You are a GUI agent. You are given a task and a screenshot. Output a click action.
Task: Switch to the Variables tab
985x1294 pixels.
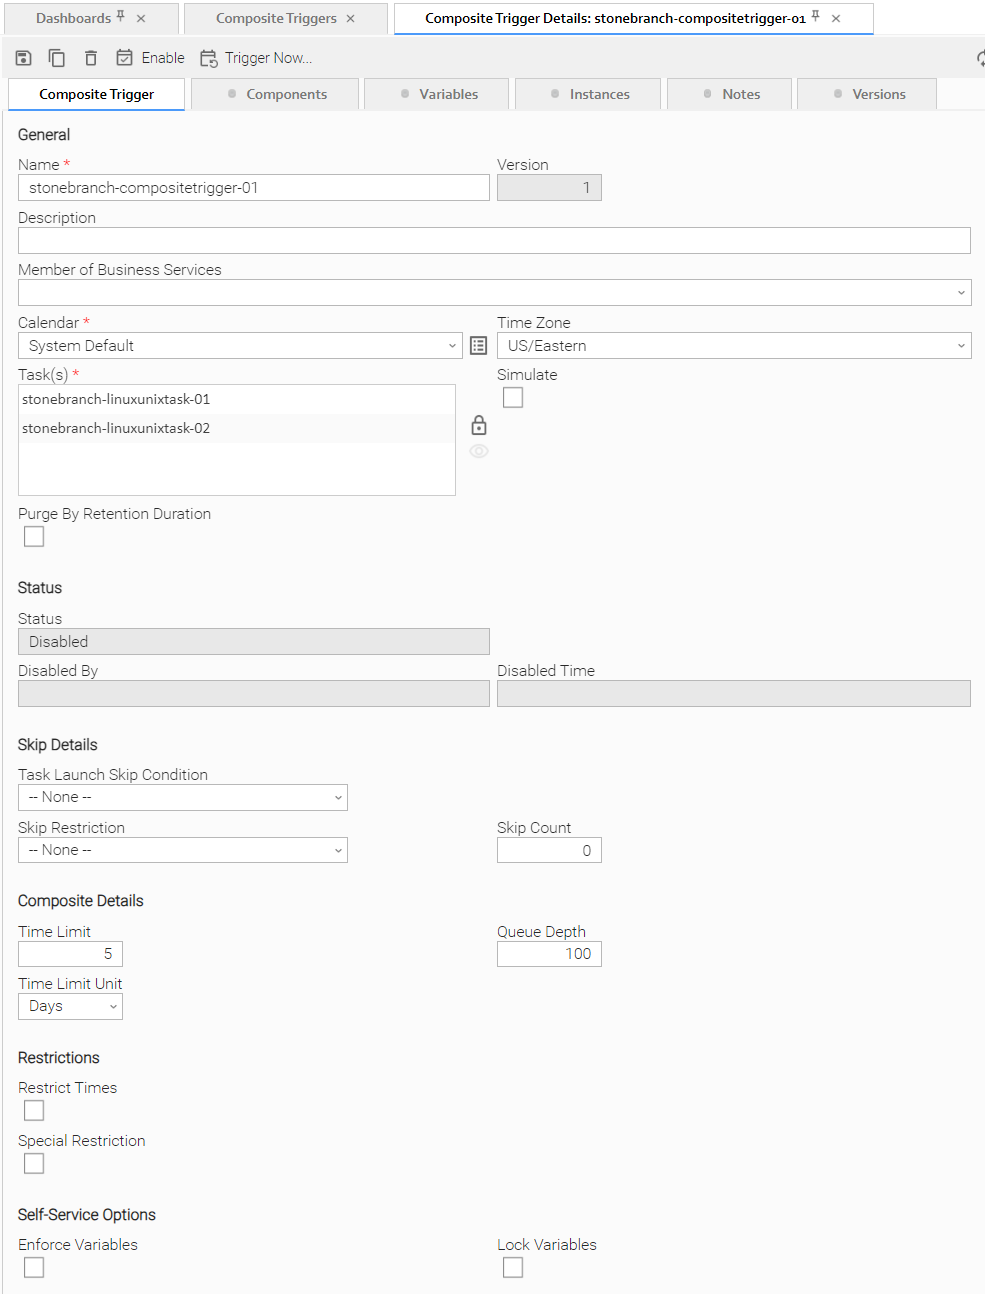tap(439, 94)
